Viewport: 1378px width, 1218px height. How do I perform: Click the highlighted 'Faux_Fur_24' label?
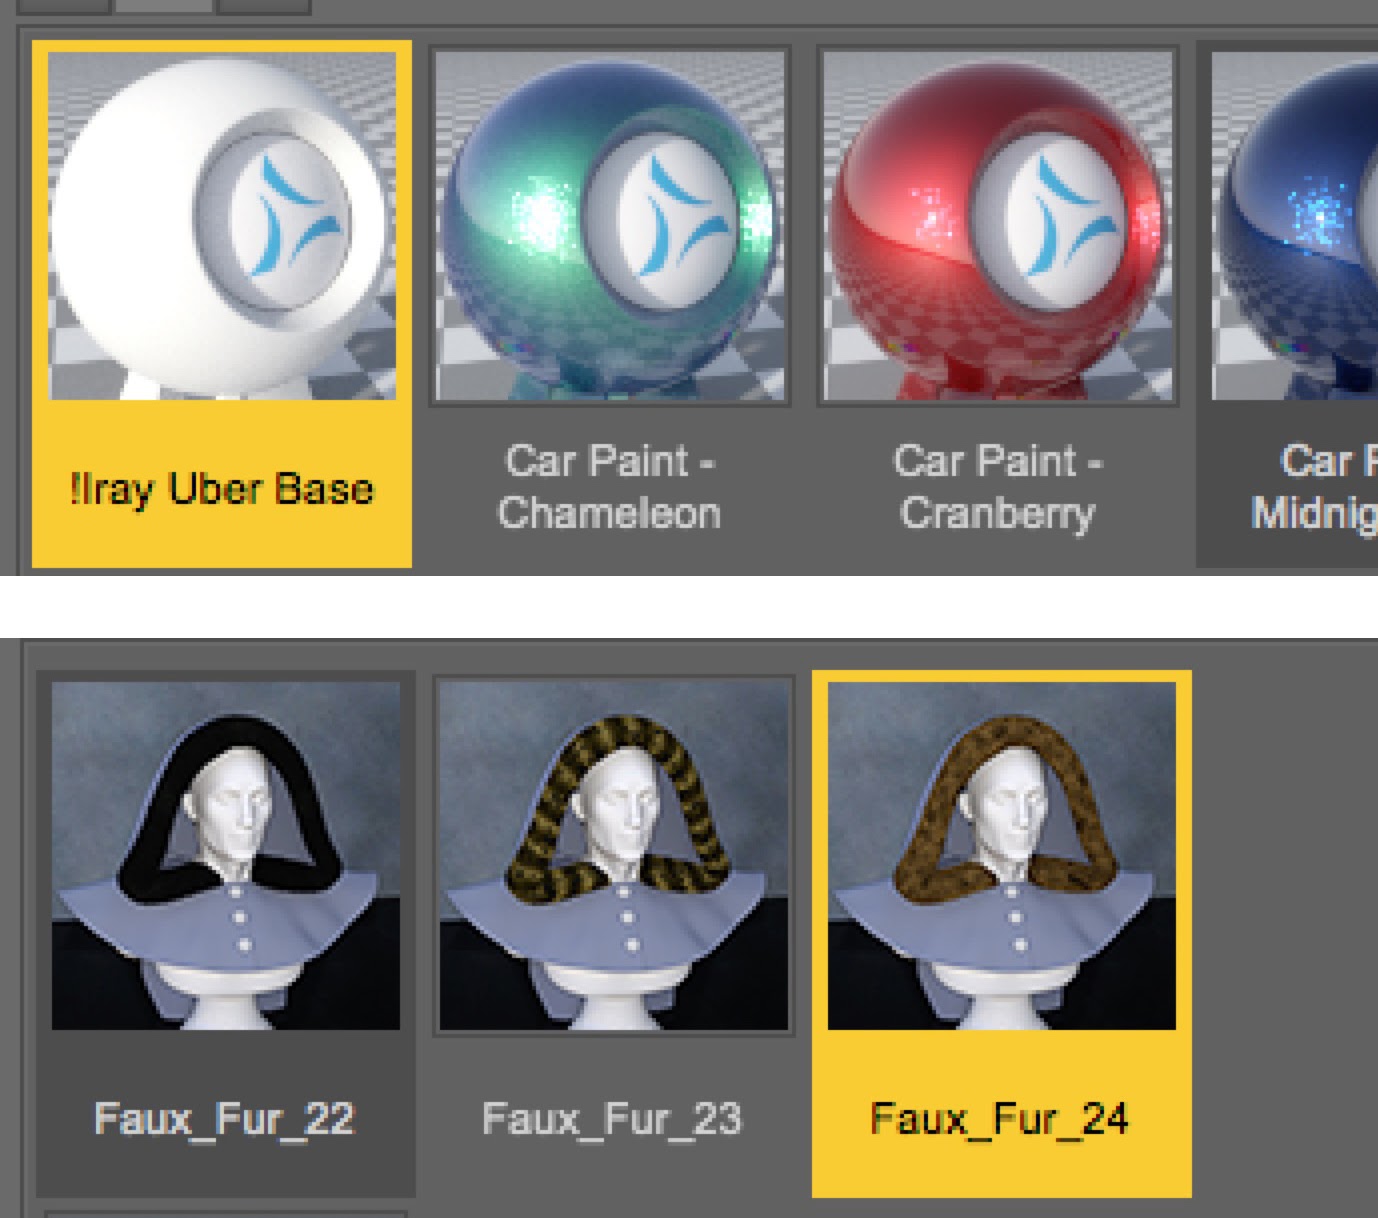[x=1000, y=1118]
